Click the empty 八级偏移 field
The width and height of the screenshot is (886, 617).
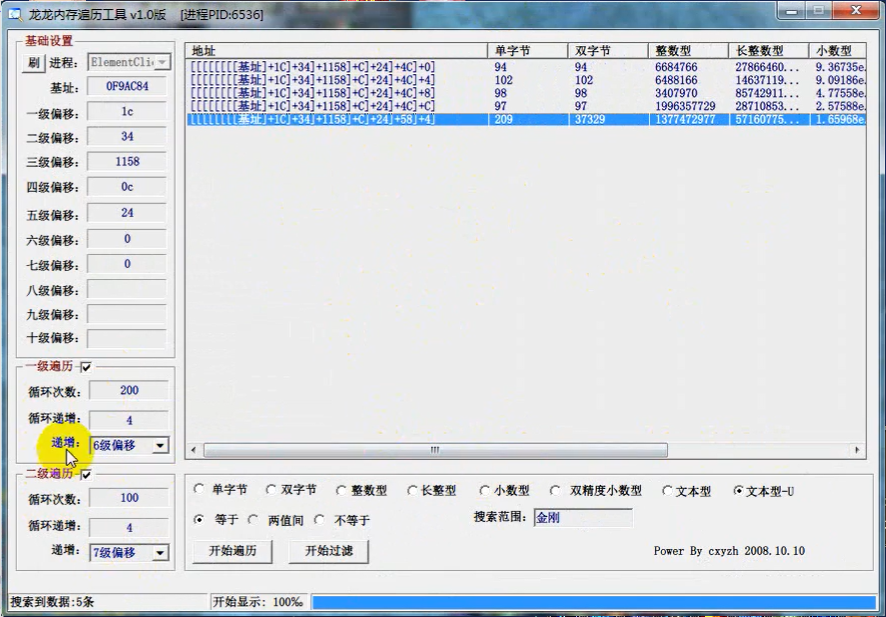point(127,289)
